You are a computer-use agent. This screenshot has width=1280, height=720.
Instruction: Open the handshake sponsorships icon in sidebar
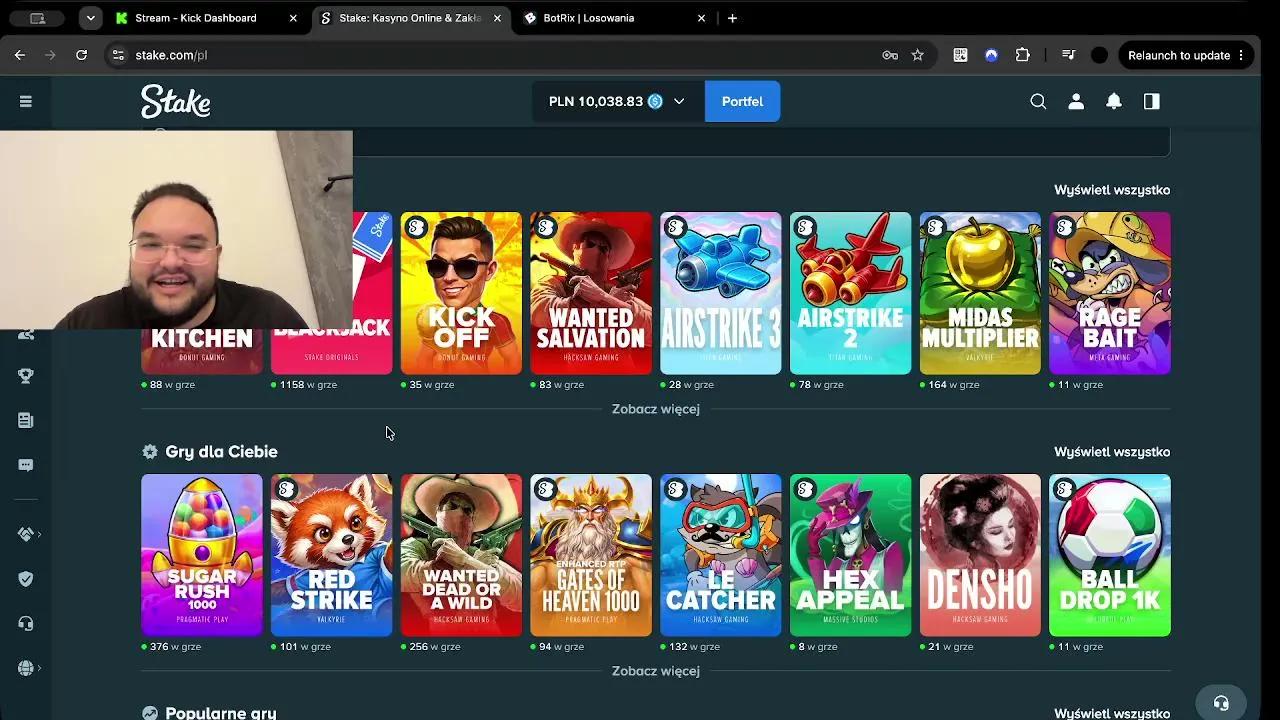pyautogui.click(x=26, y=534)
